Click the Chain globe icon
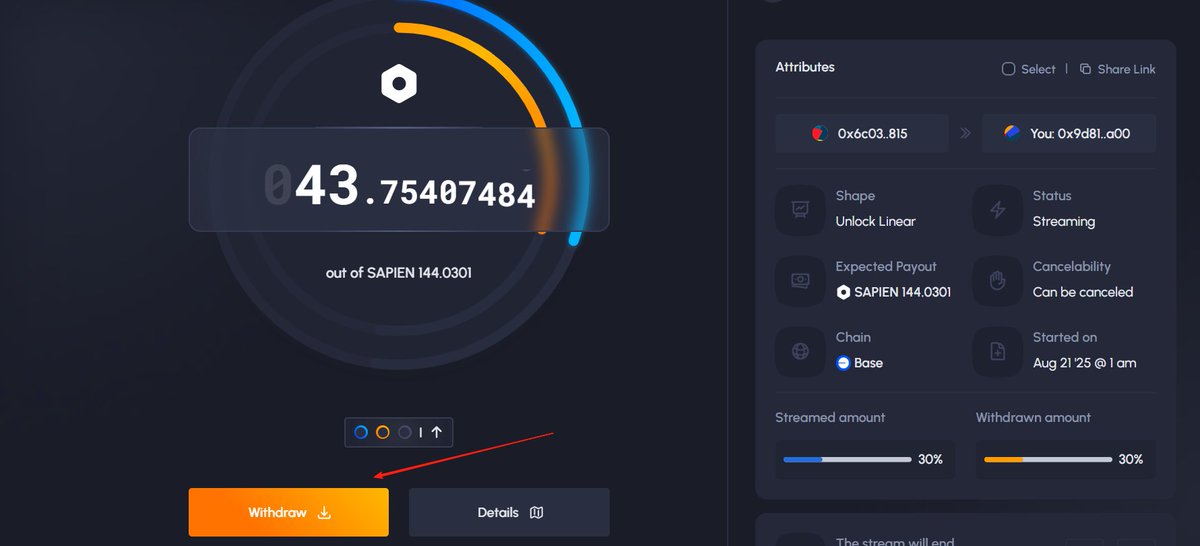Image resolution: width=1200 pixels, height=546 pixels. click(x=801, y=351)
